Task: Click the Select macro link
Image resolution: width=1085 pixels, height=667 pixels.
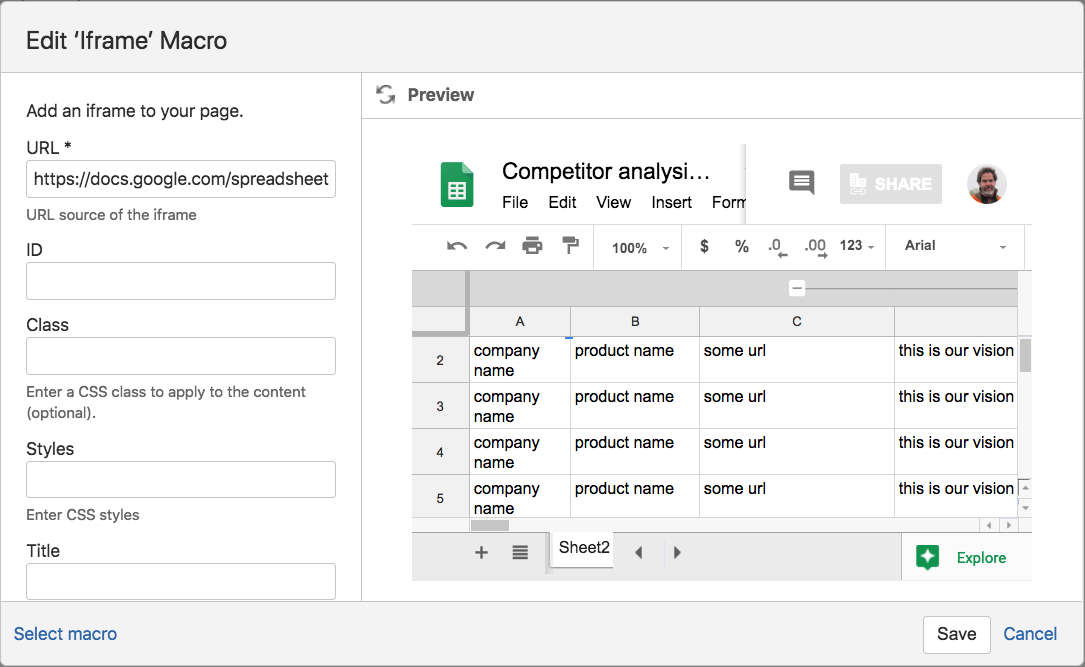Action: click(x=66, y=634)
